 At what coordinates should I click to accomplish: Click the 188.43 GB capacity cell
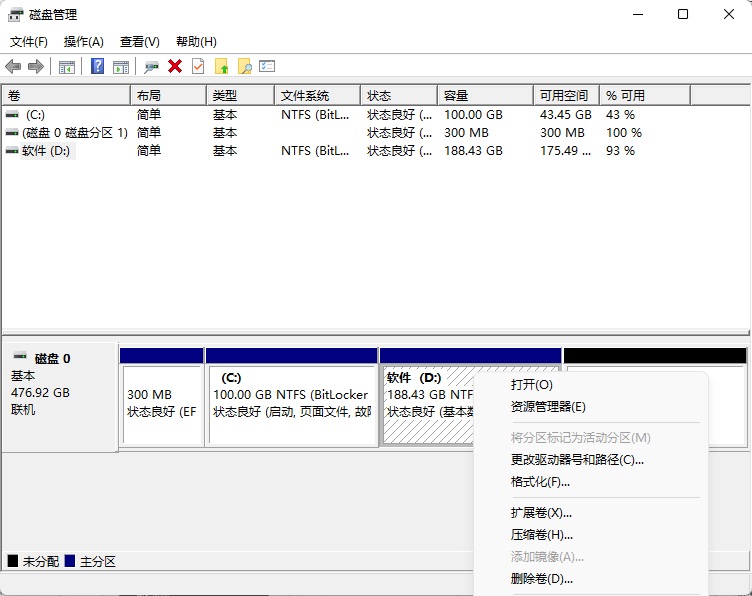(473, 151)
